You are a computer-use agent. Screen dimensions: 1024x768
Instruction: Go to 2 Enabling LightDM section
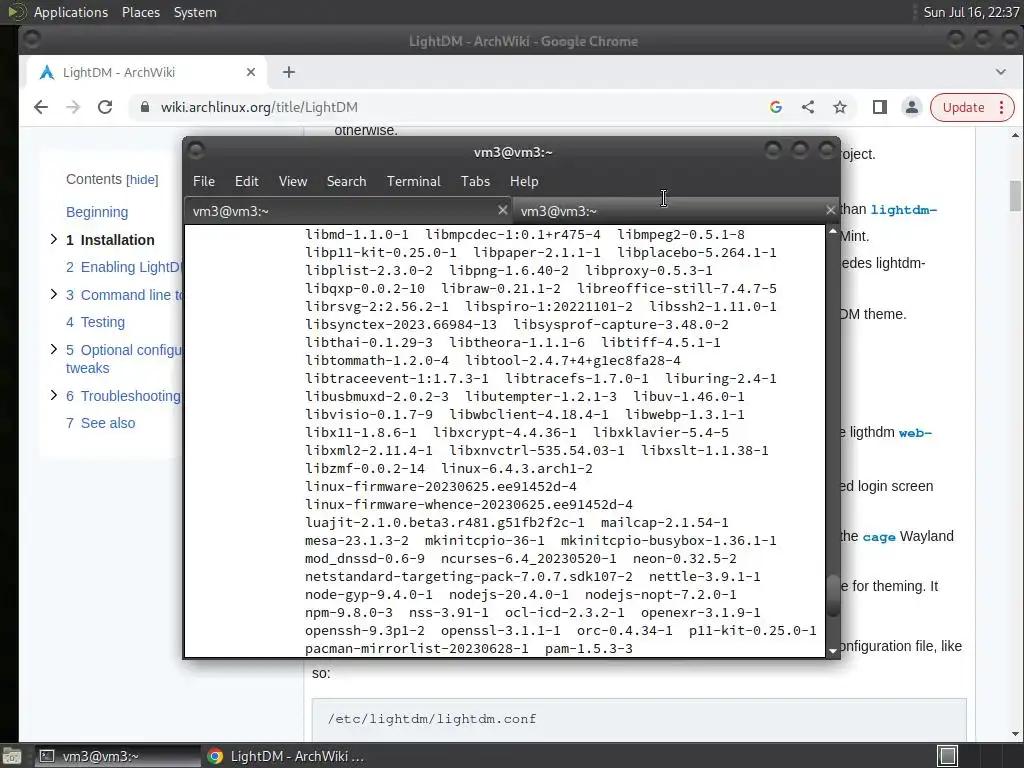[124, 267]
